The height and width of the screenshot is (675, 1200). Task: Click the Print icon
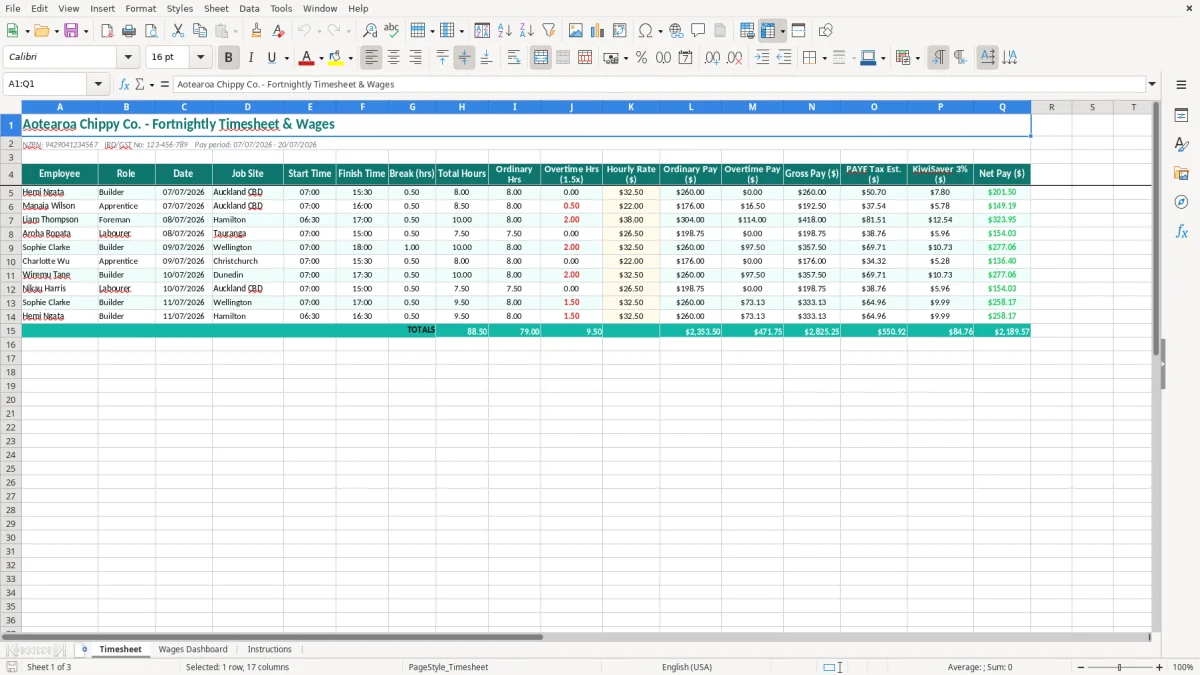coord(129,31)
